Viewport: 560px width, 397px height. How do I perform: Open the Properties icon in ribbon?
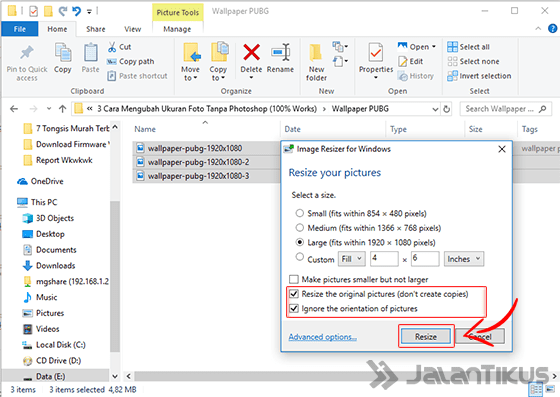[x=376, y=53]
